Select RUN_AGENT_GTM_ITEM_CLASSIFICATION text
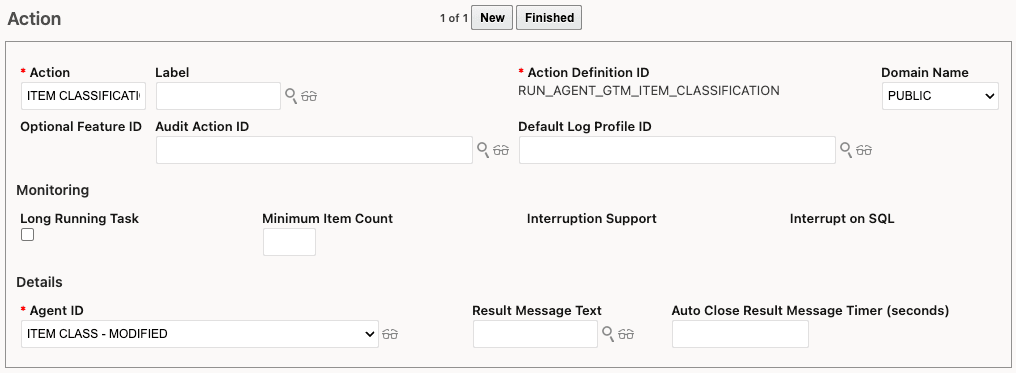1016x373 pixels. (x=649, y=91)
